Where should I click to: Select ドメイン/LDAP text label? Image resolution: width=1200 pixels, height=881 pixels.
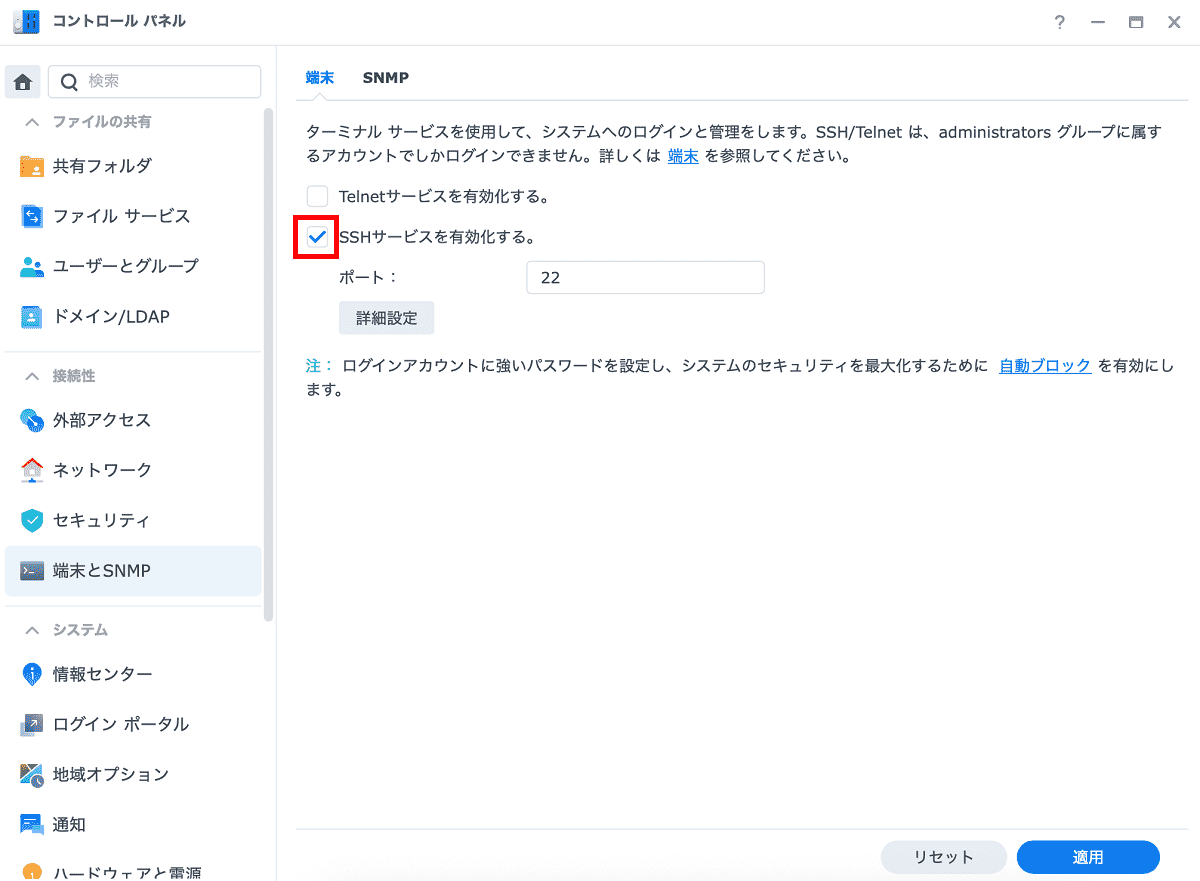click(x=111, y=317)
